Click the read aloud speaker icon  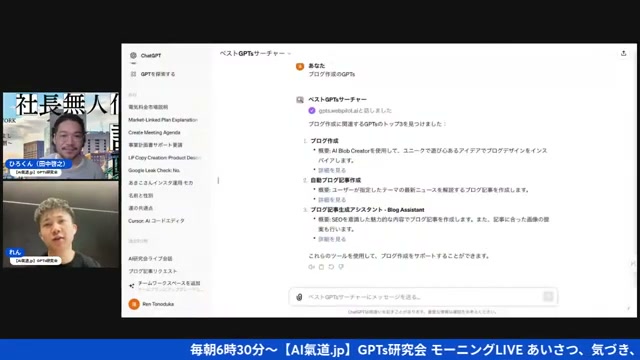click(x=311, y=267)
